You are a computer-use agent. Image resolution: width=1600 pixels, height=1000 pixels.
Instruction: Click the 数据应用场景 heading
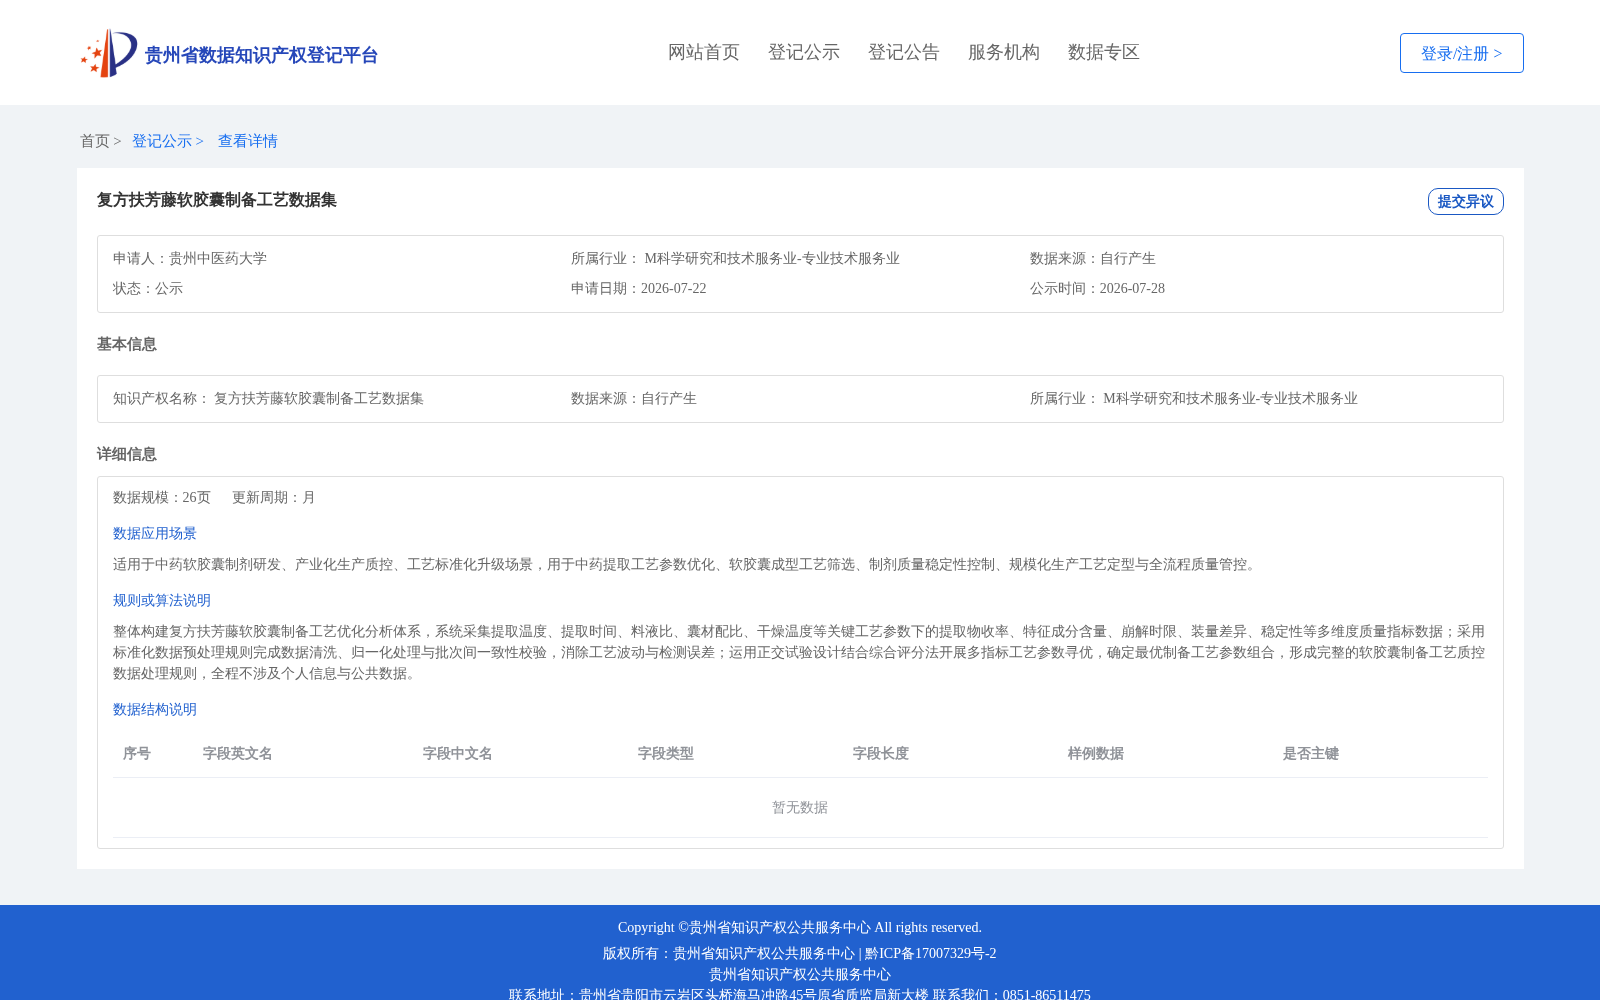coord(155,533)
